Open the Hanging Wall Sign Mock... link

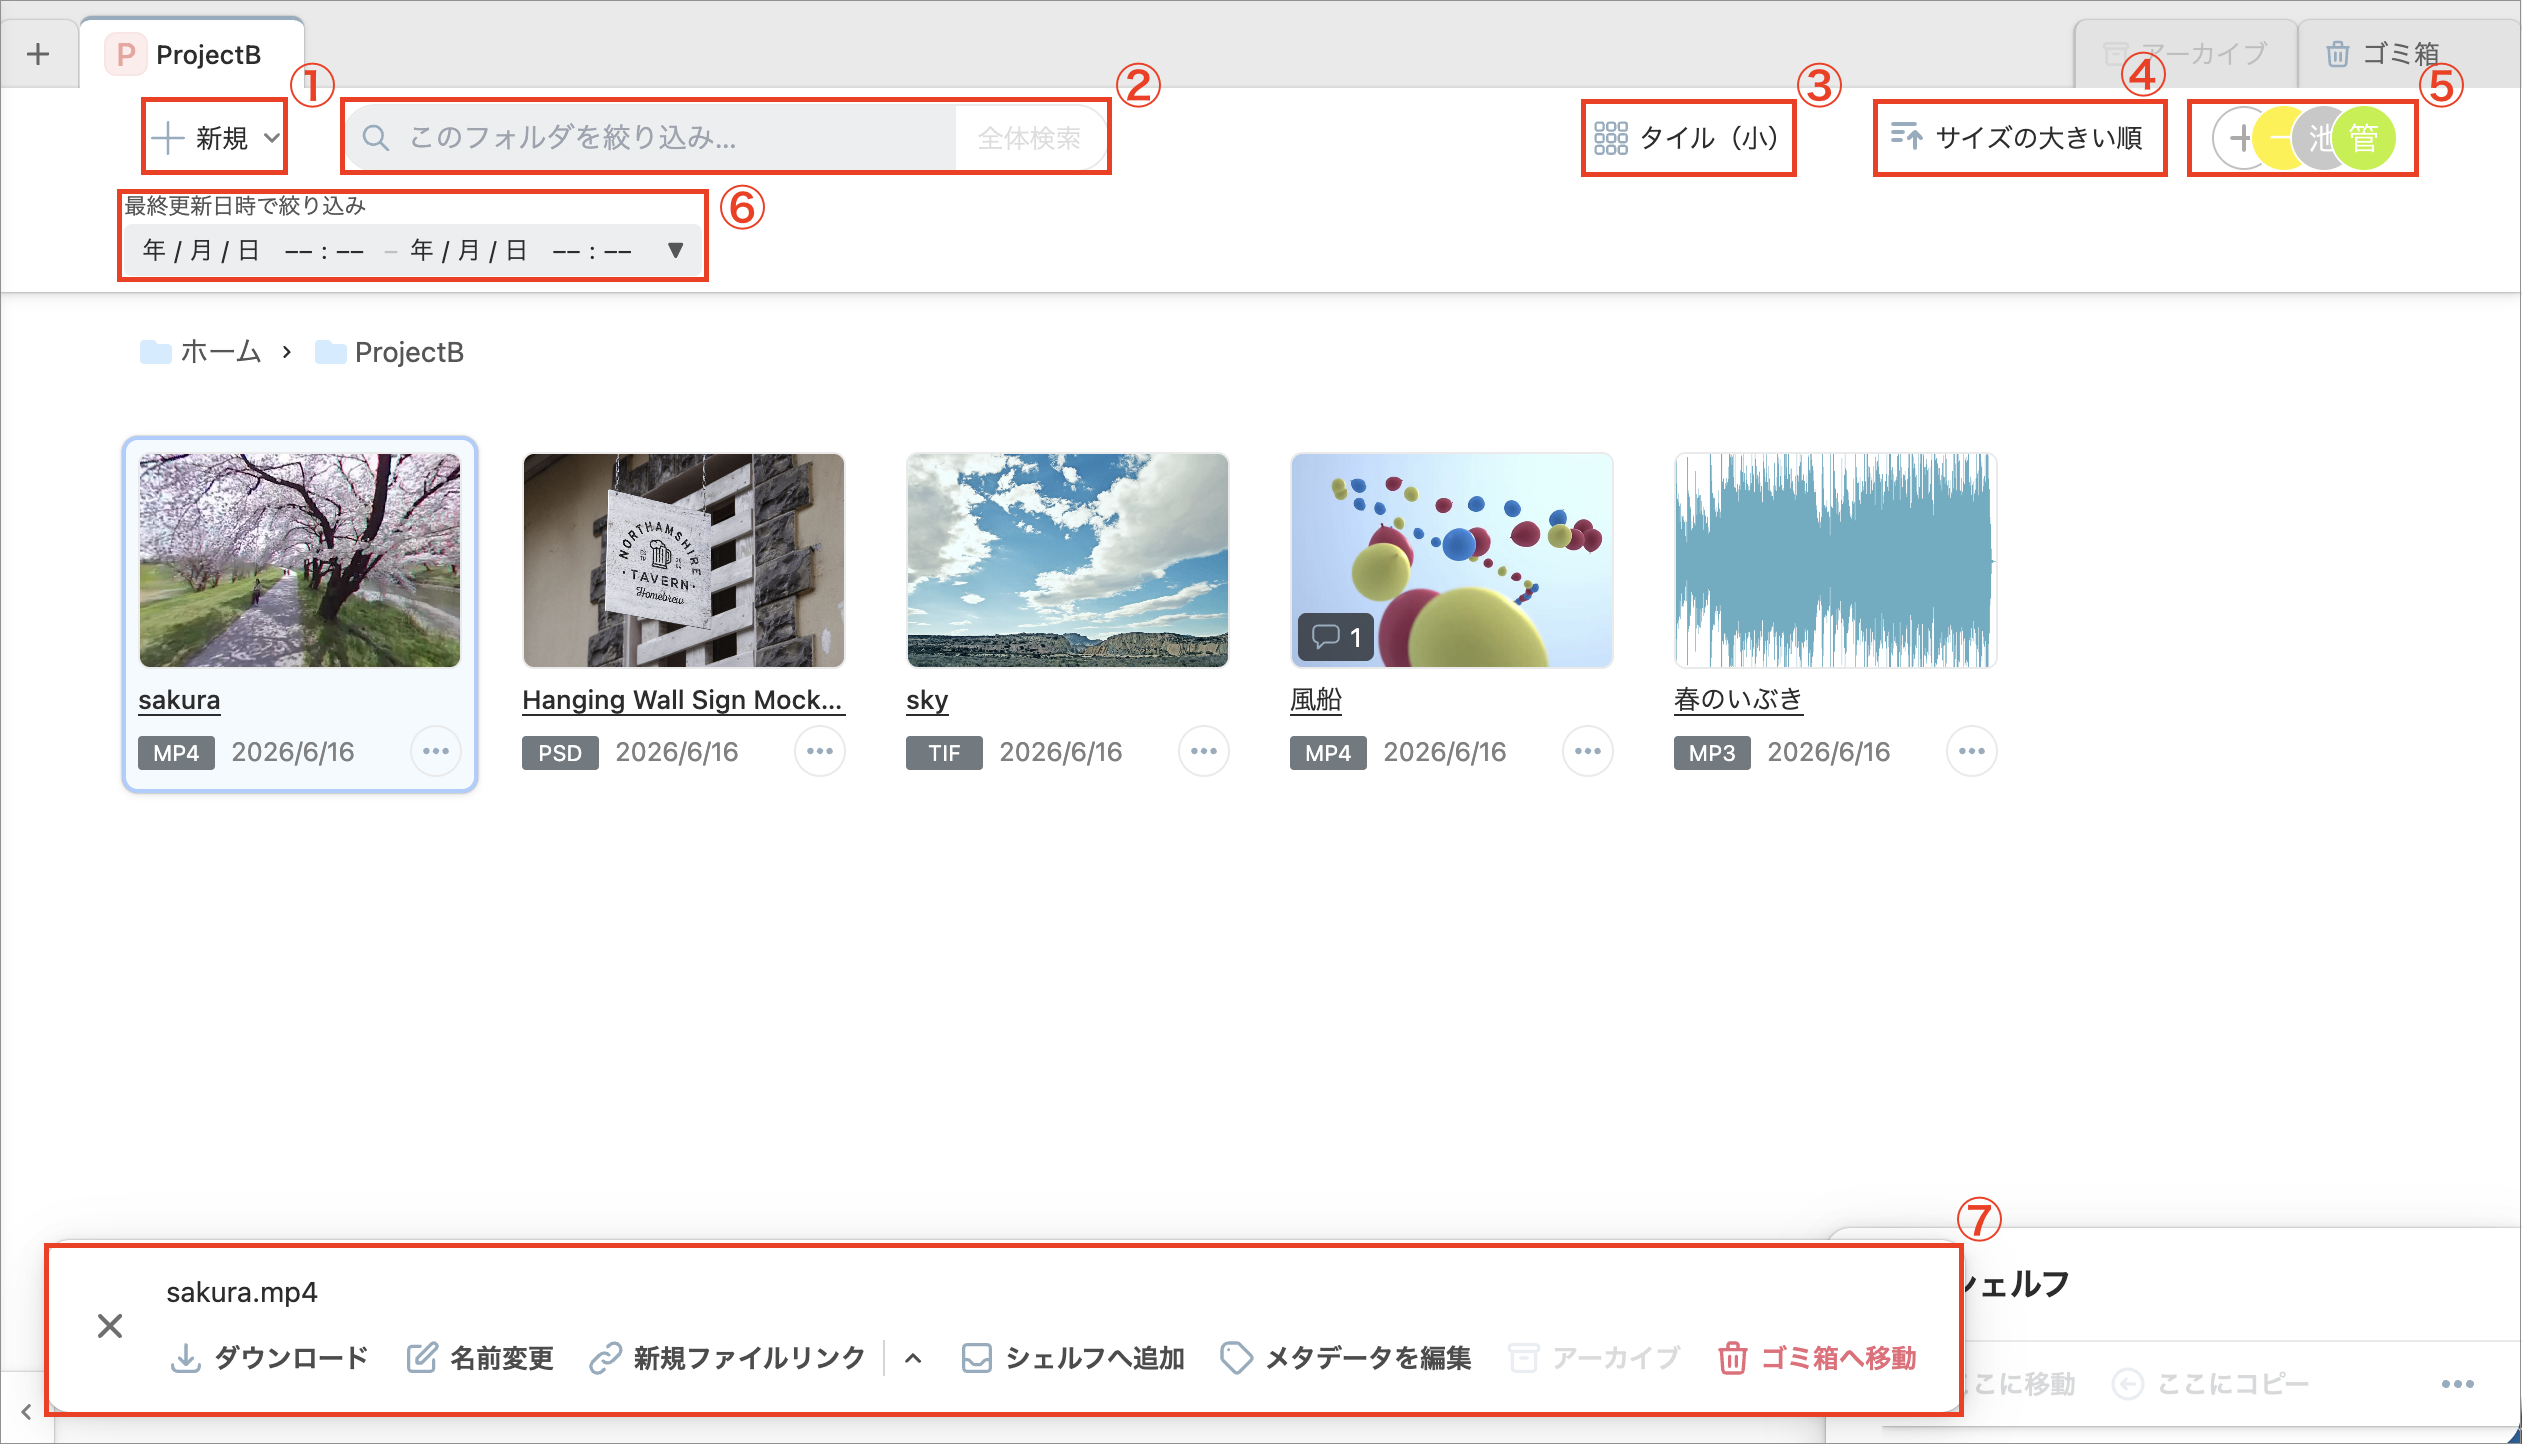[682, 700]
